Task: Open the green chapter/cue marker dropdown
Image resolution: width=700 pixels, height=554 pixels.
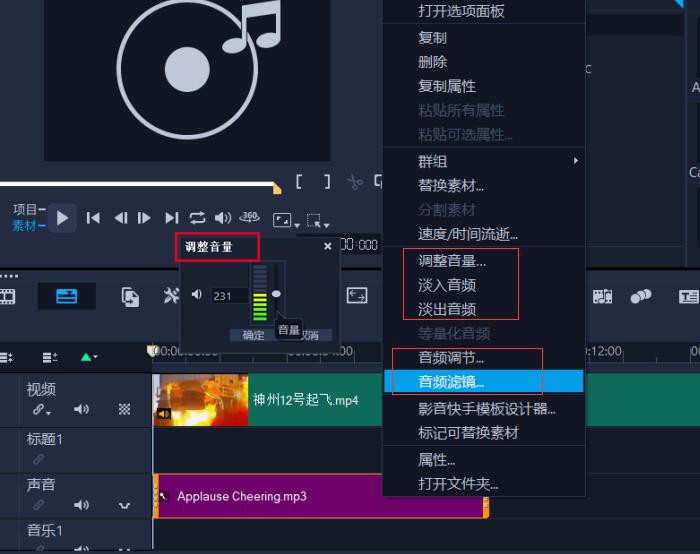Action: tap(88, 357)
